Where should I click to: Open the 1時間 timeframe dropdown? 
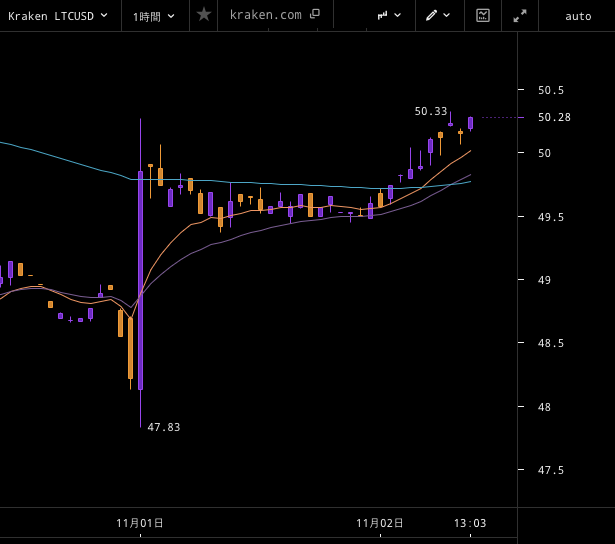[x=154, y=16]
